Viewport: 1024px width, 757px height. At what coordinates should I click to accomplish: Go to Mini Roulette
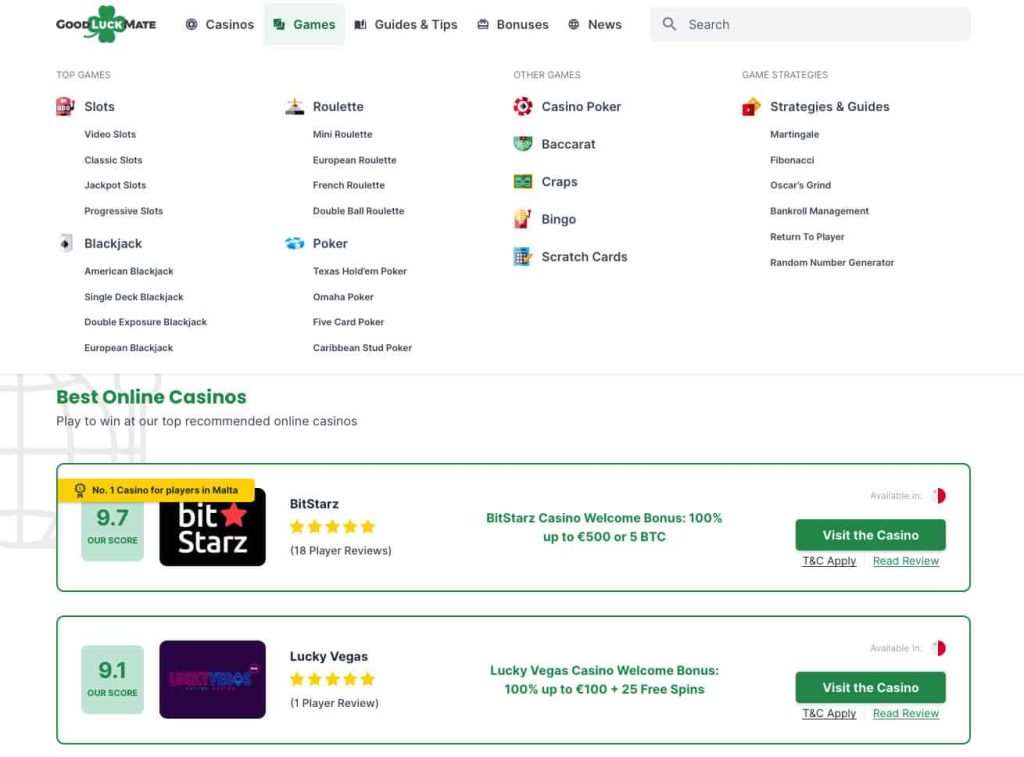click(342, 135)
